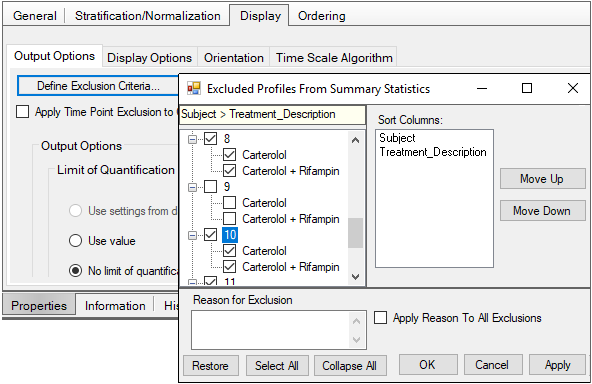Click the Collapse All button
The image size is (592, 384).
350,365
